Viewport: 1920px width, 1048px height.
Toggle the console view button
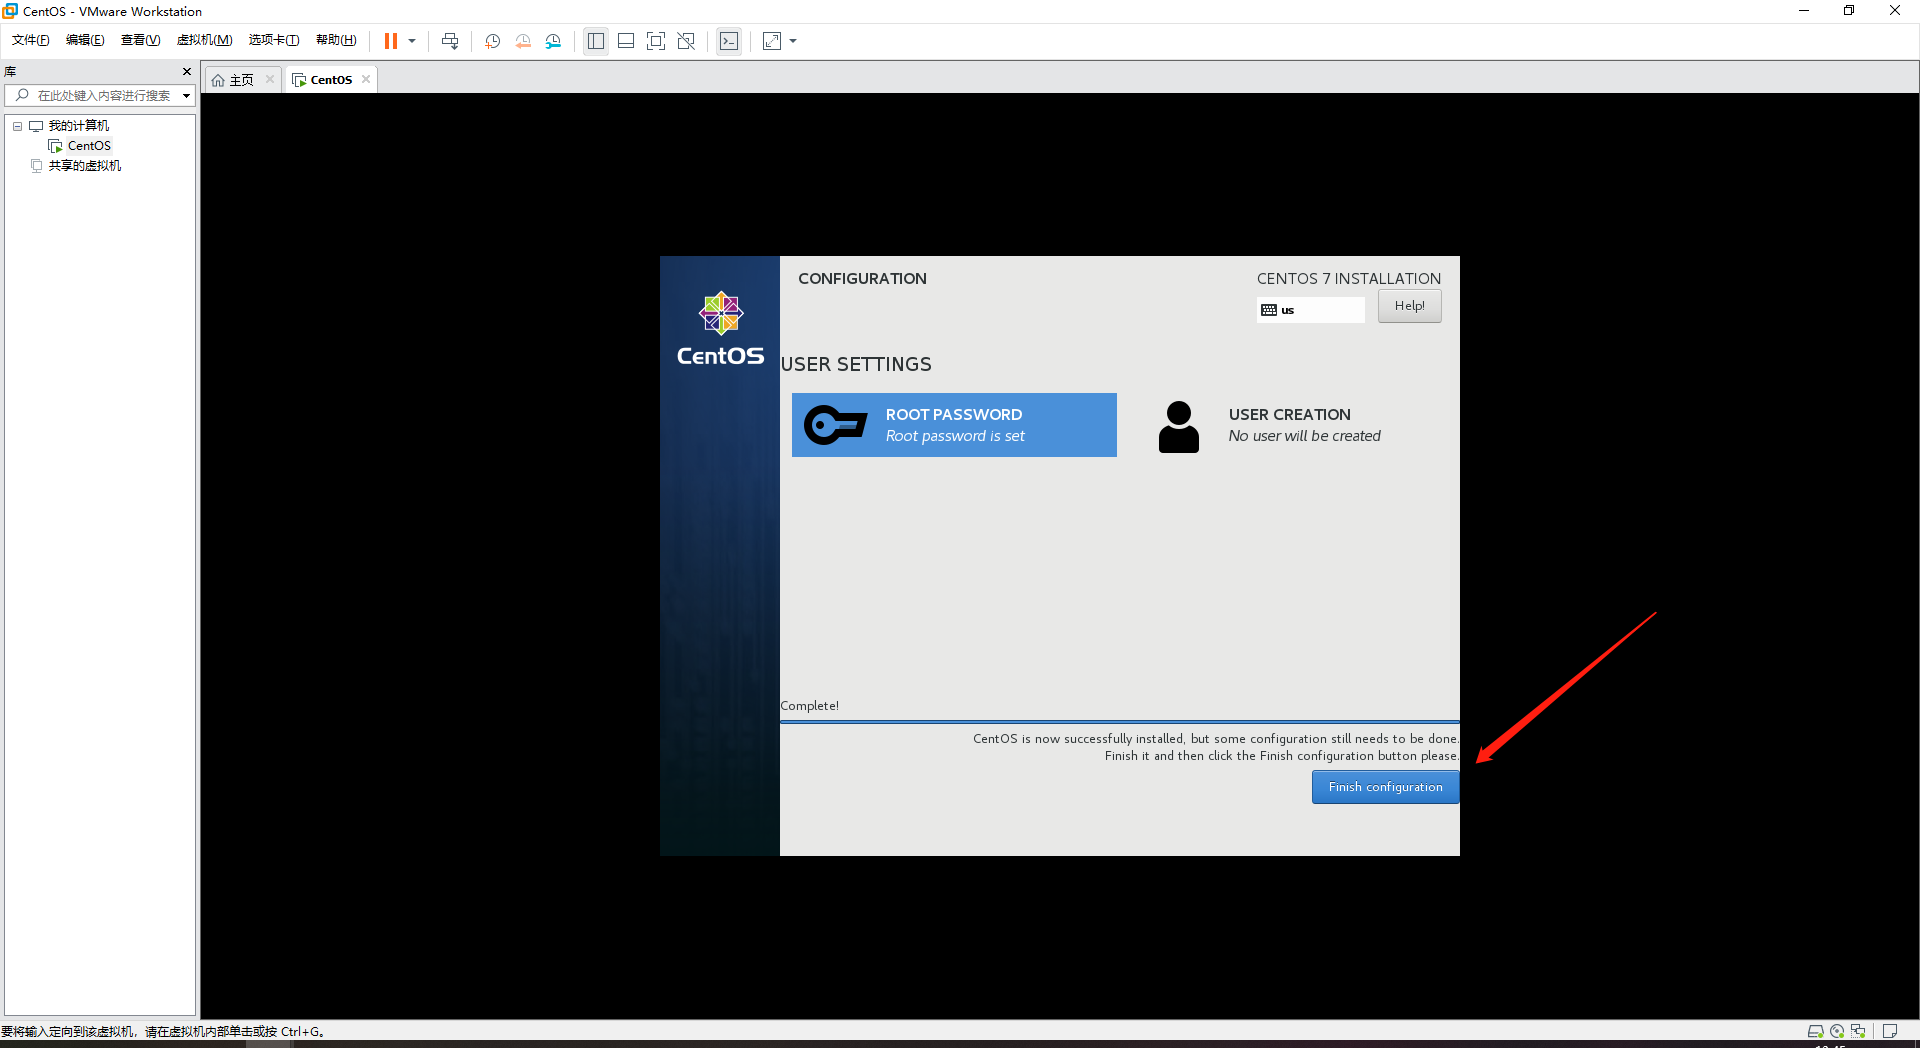729,41
